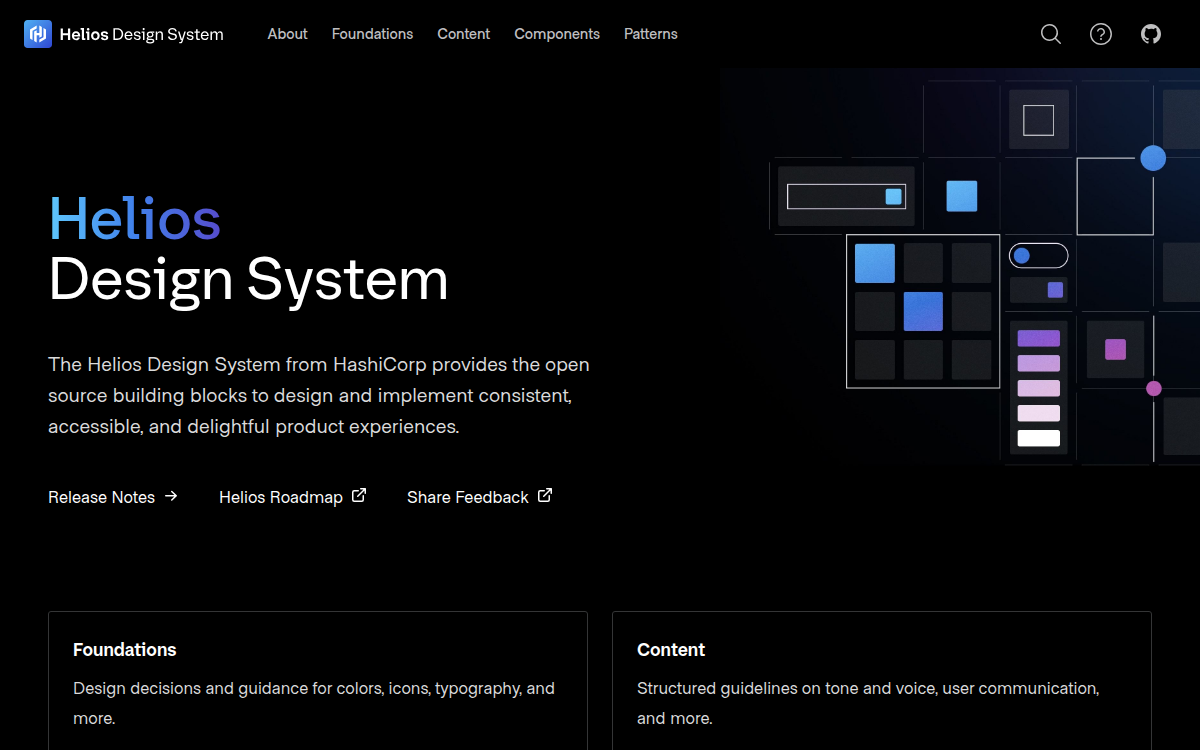The width and height of the screenshot is (1200, 750).
Task: Open the Foundations card
Action: 318,681
